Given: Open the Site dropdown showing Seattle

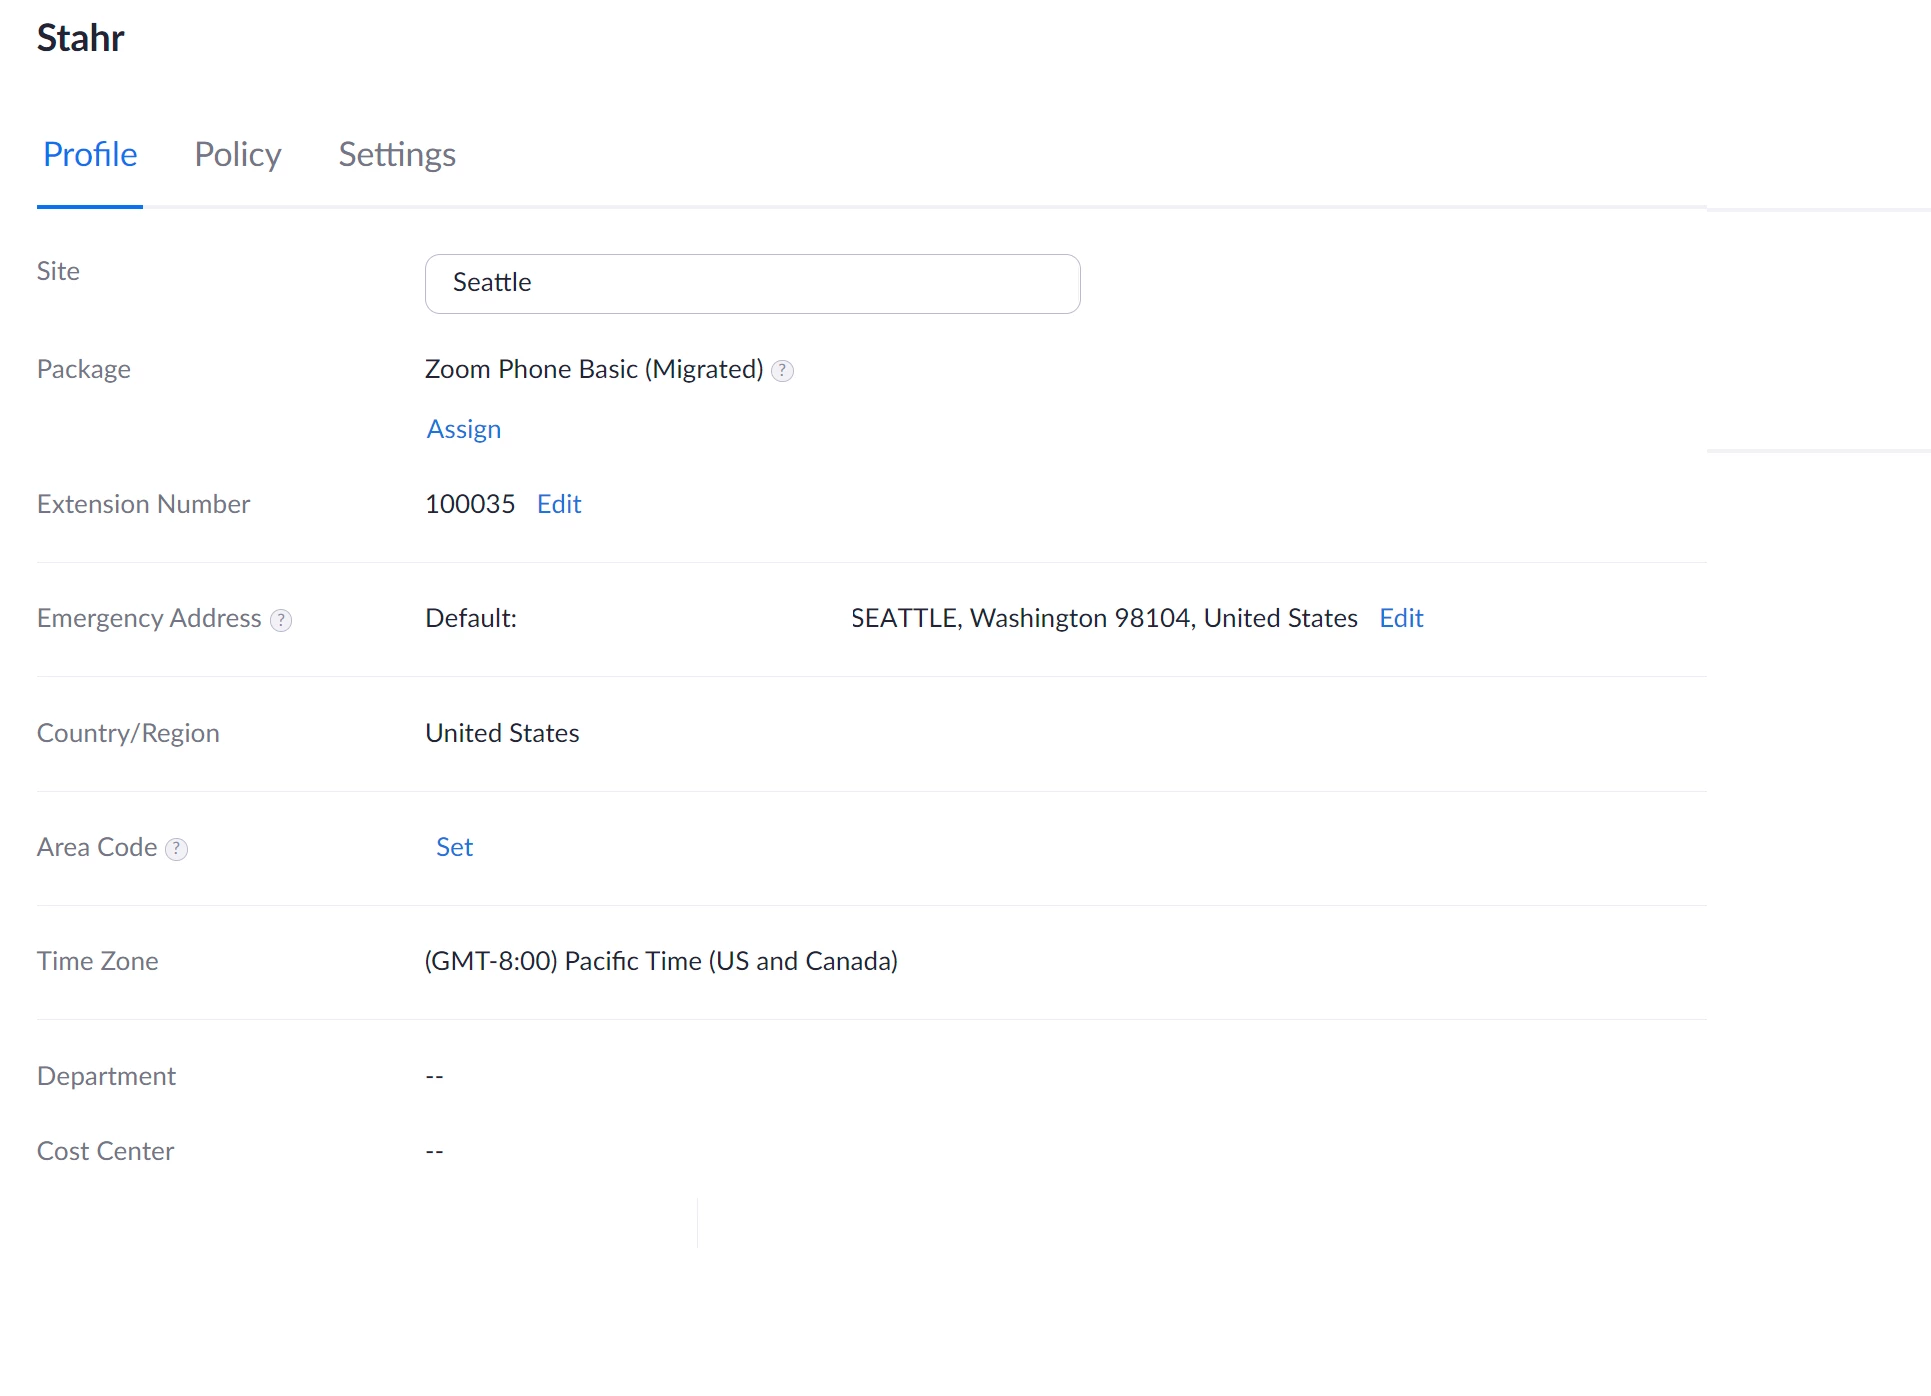Looking at the screenshot, I should coord(752,283).
